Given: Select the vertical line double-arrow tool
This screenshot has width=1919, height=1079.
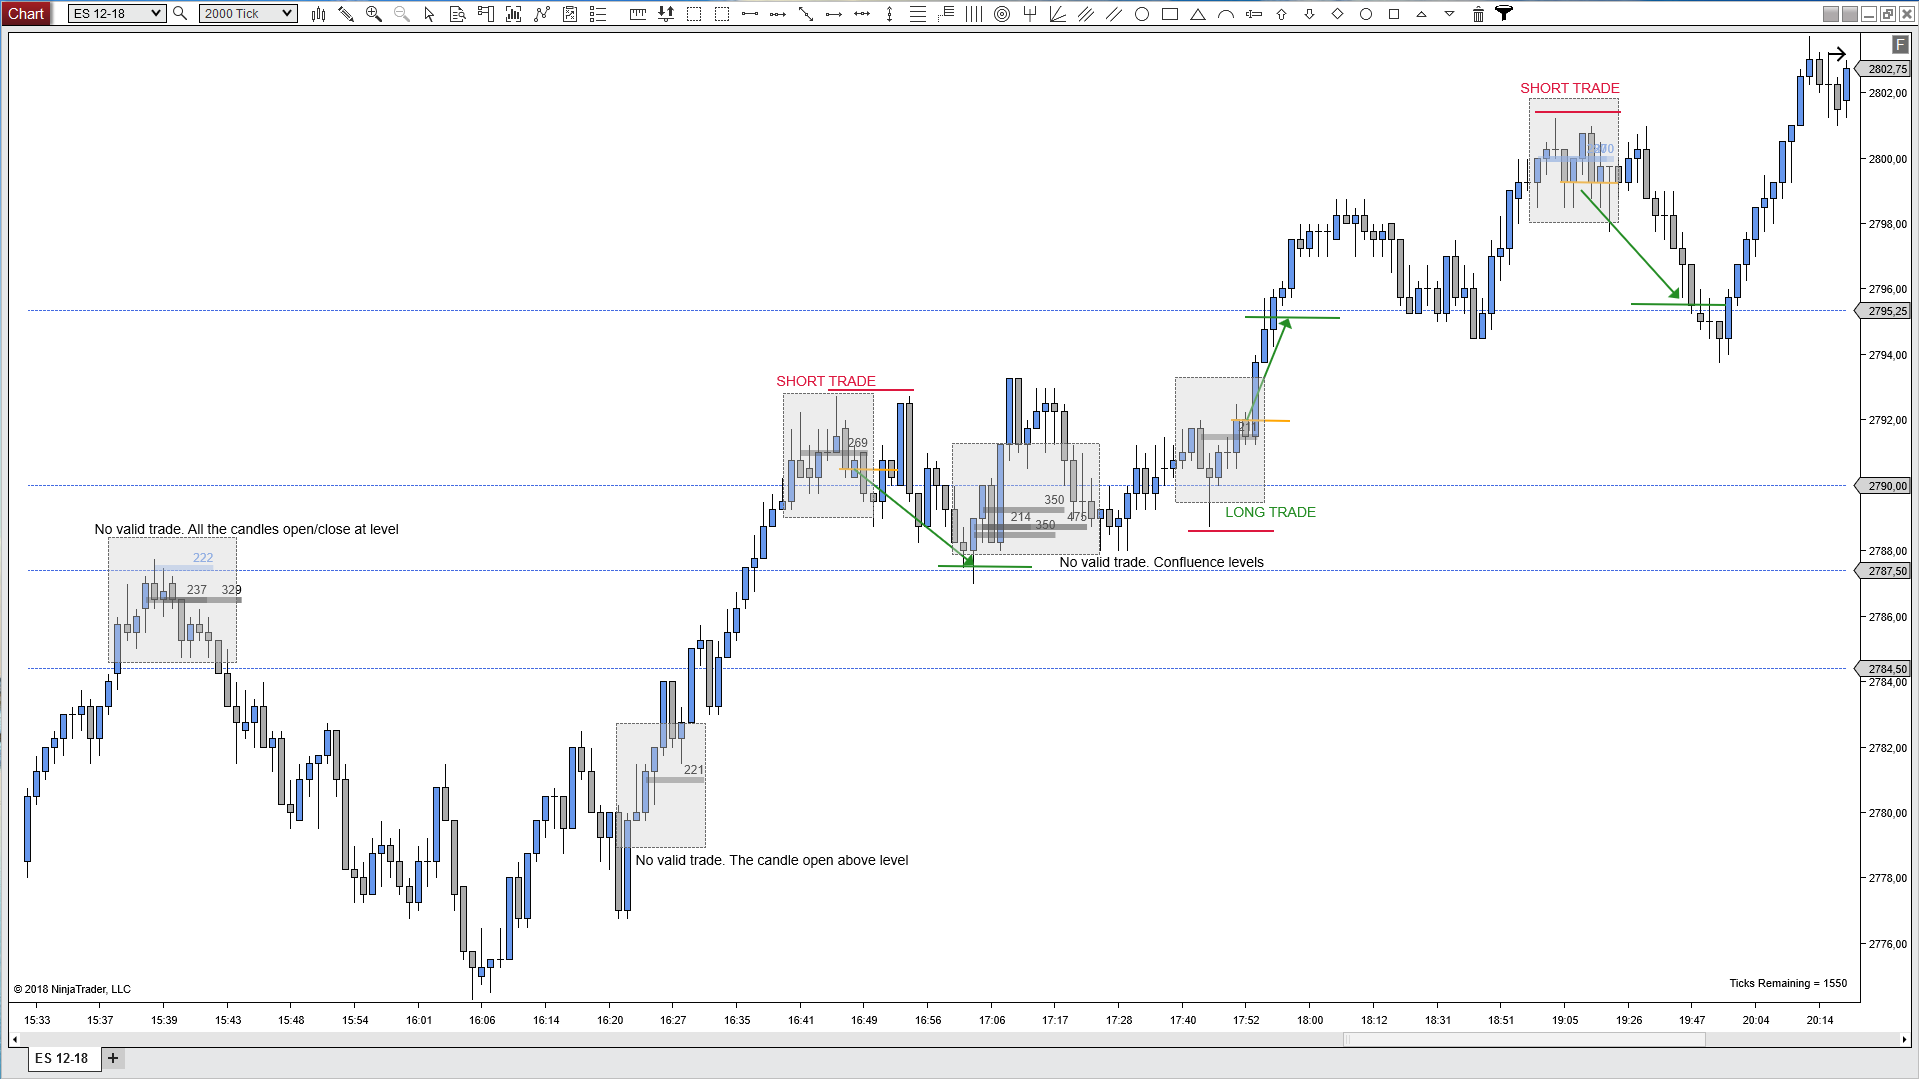Looking at the screenshot, I should point(889,13).
